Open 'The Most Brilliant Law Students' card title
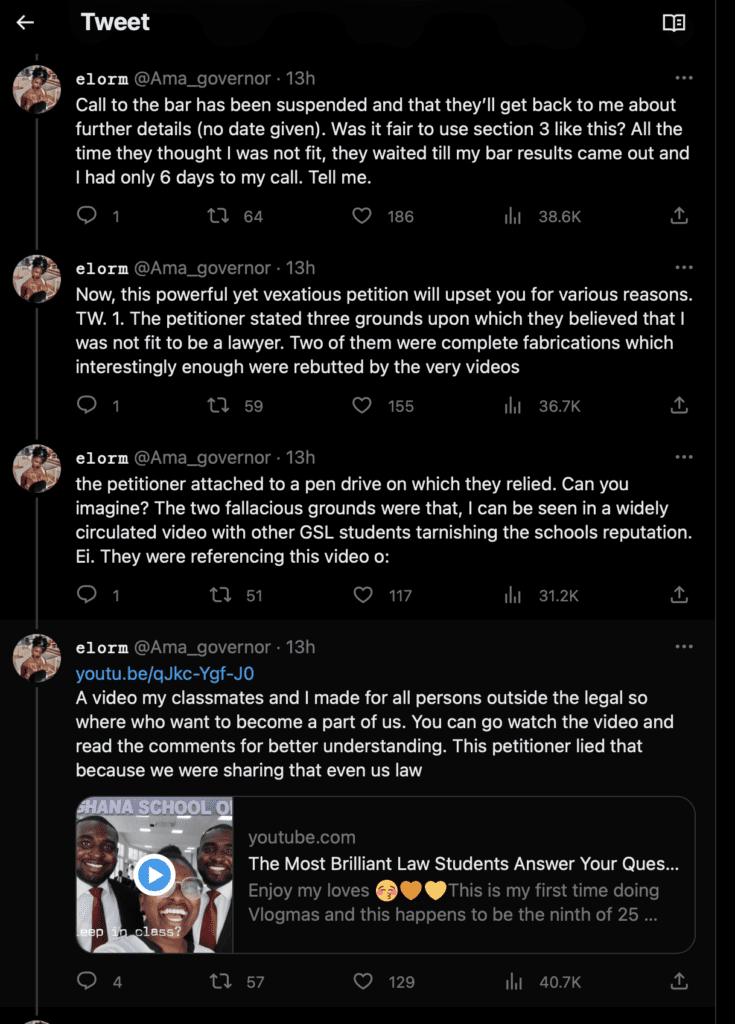Viewport: 735px width, 1024px height. click(463, 863)
